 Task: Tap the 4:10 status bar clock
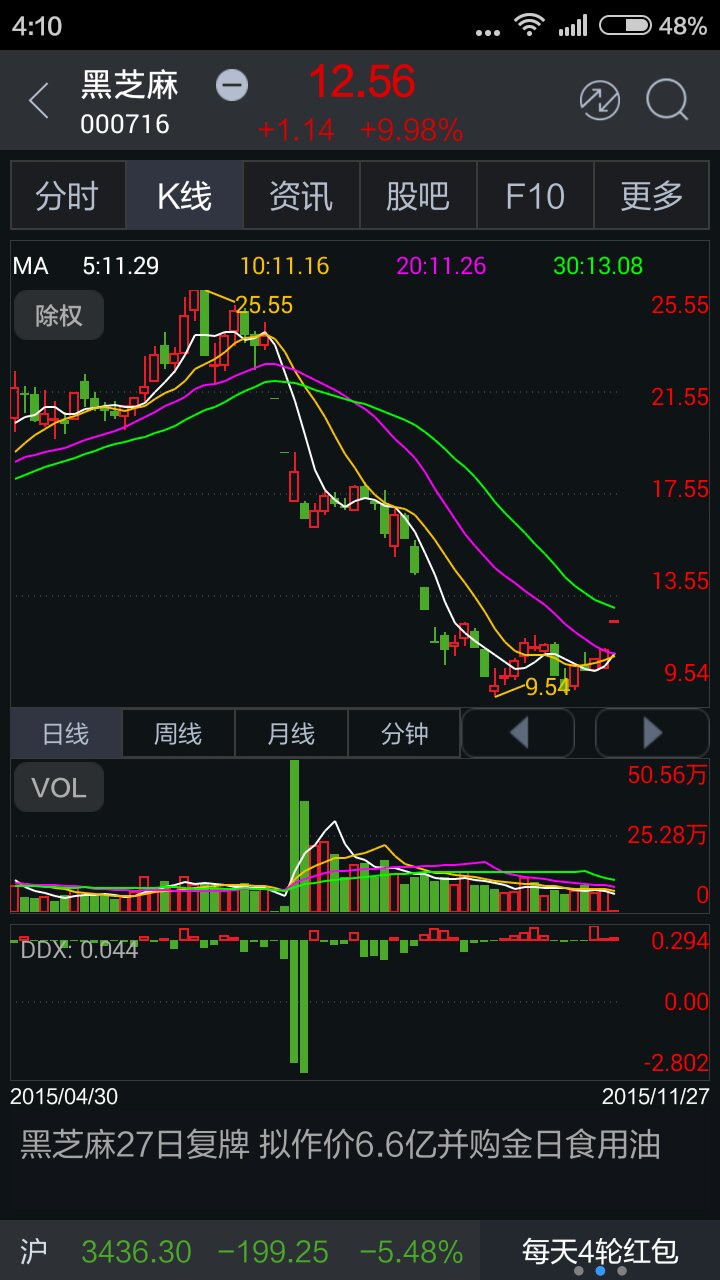click(x=38, y=26)
